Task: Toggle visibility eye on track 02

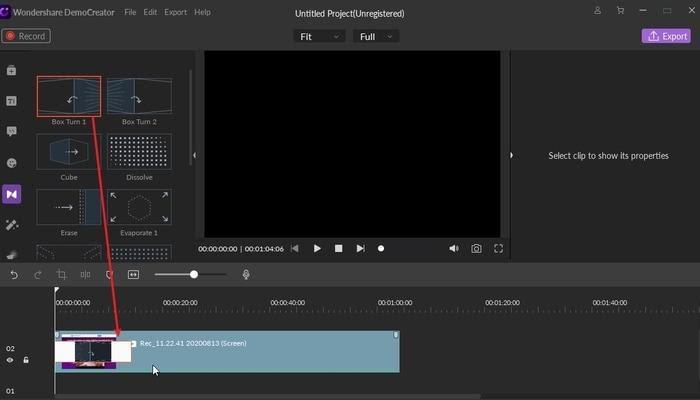Action: (11, 360)
